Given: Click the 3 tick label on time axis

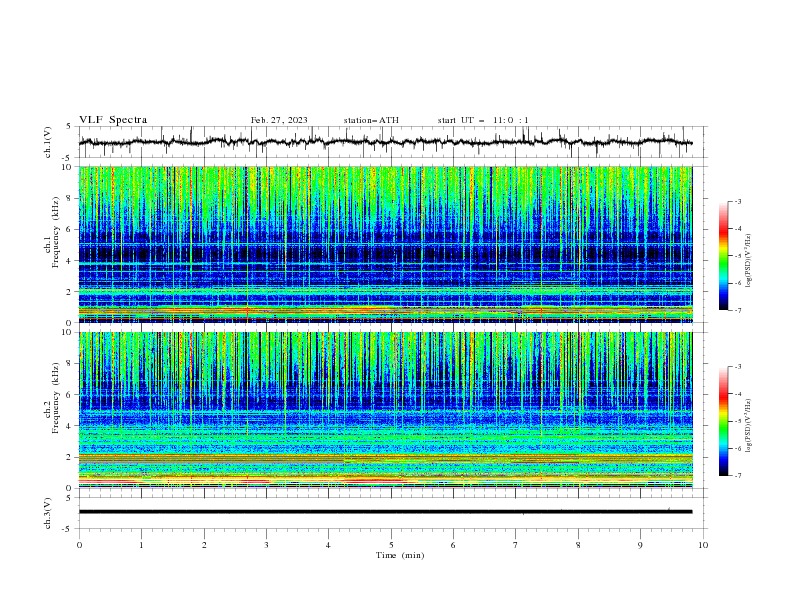Looking at the screenshot, I should click(x=266, y=545).
